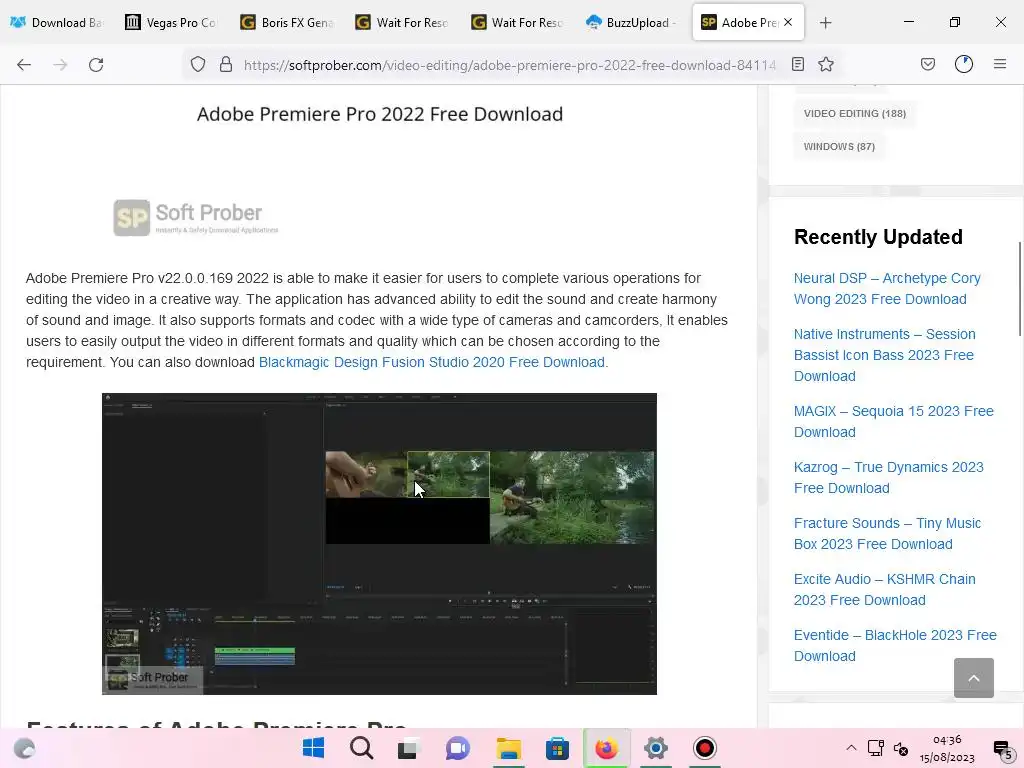This screenshot has height=768, width=1024.
Task: Click the Premiere Pro screenshot image
Action: 379,543
